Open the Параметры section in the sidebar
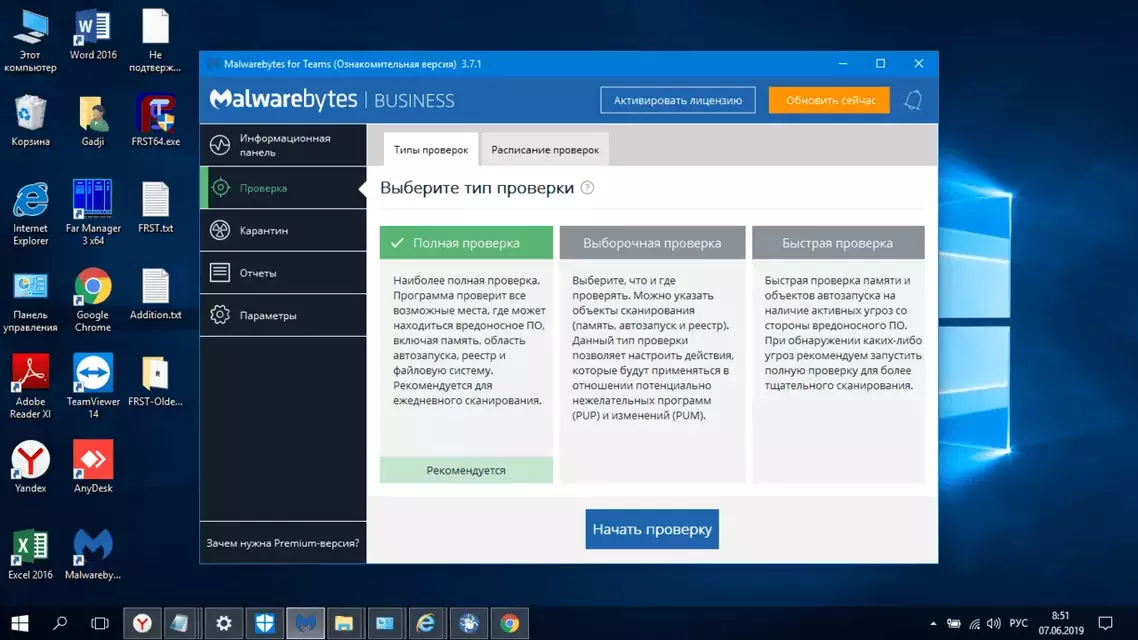 click(283, 315)
